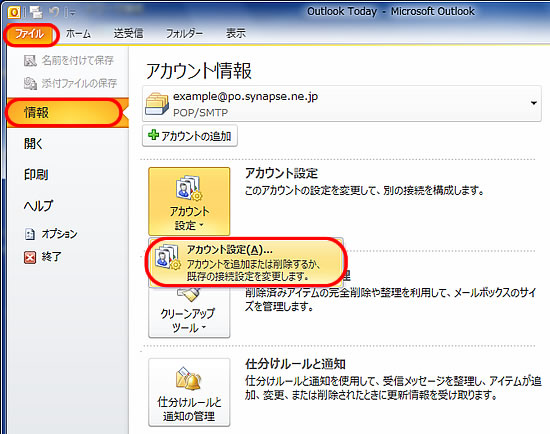Click the アカウント情報 heading
This screenshot has height=434, width=550.
pyautogui.click(x=199, y=71)
